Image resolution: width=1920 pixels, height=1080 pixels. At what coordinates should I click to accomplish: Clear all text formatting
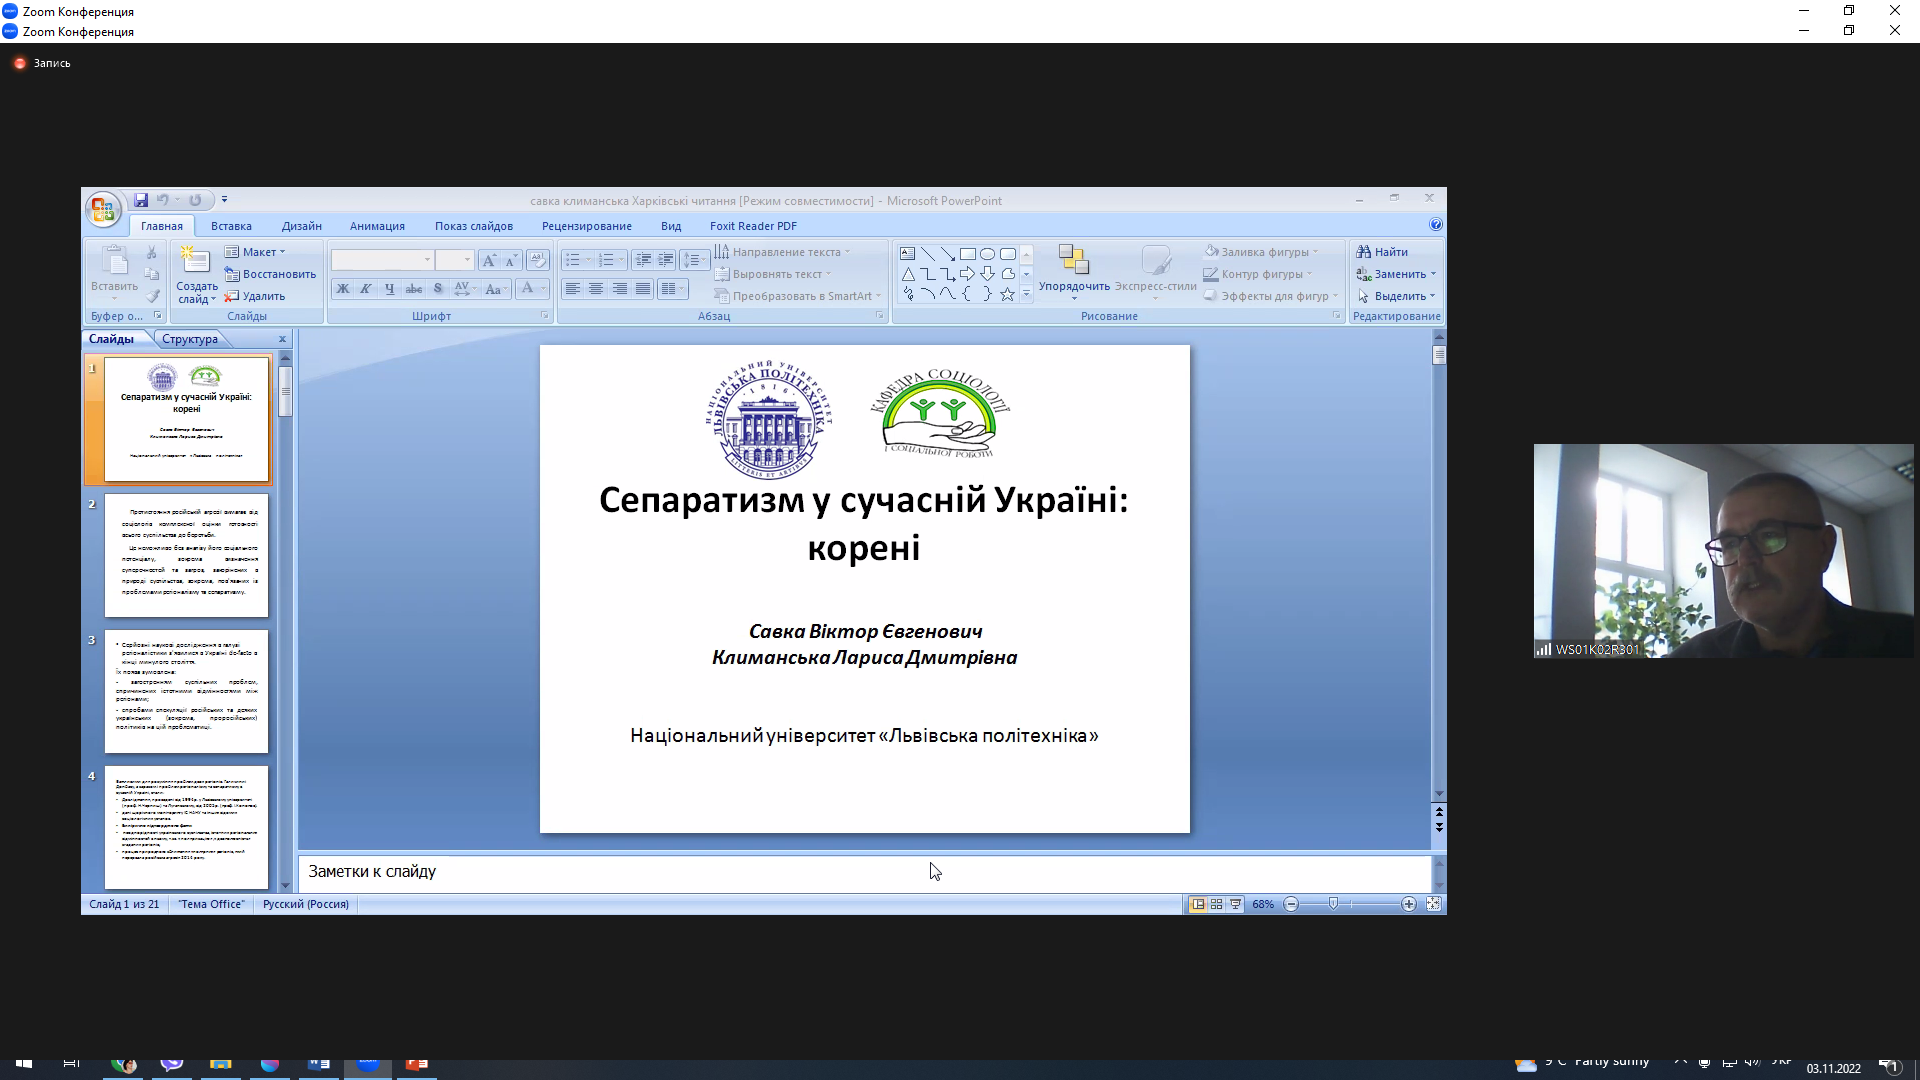pyautogui.click(x=538, y=260)
